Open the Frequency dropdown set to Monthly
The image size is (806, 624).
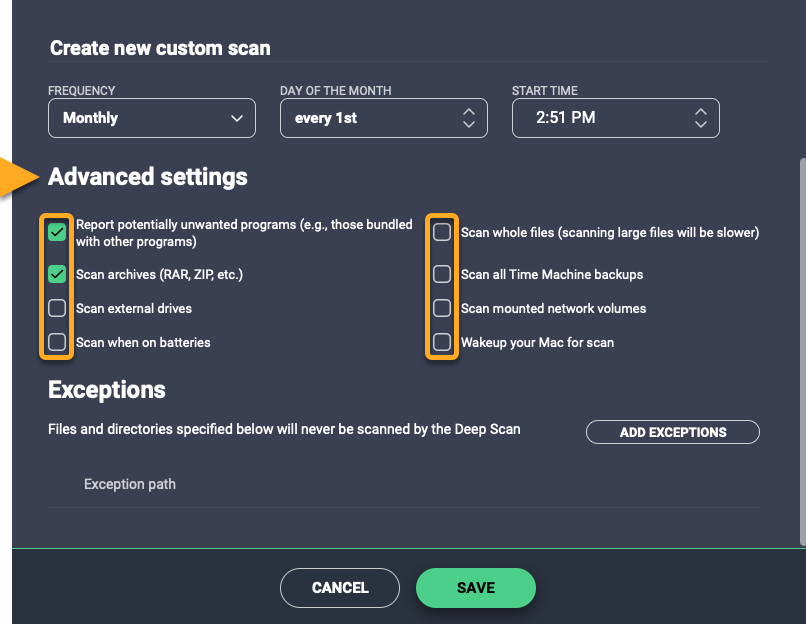152,118
